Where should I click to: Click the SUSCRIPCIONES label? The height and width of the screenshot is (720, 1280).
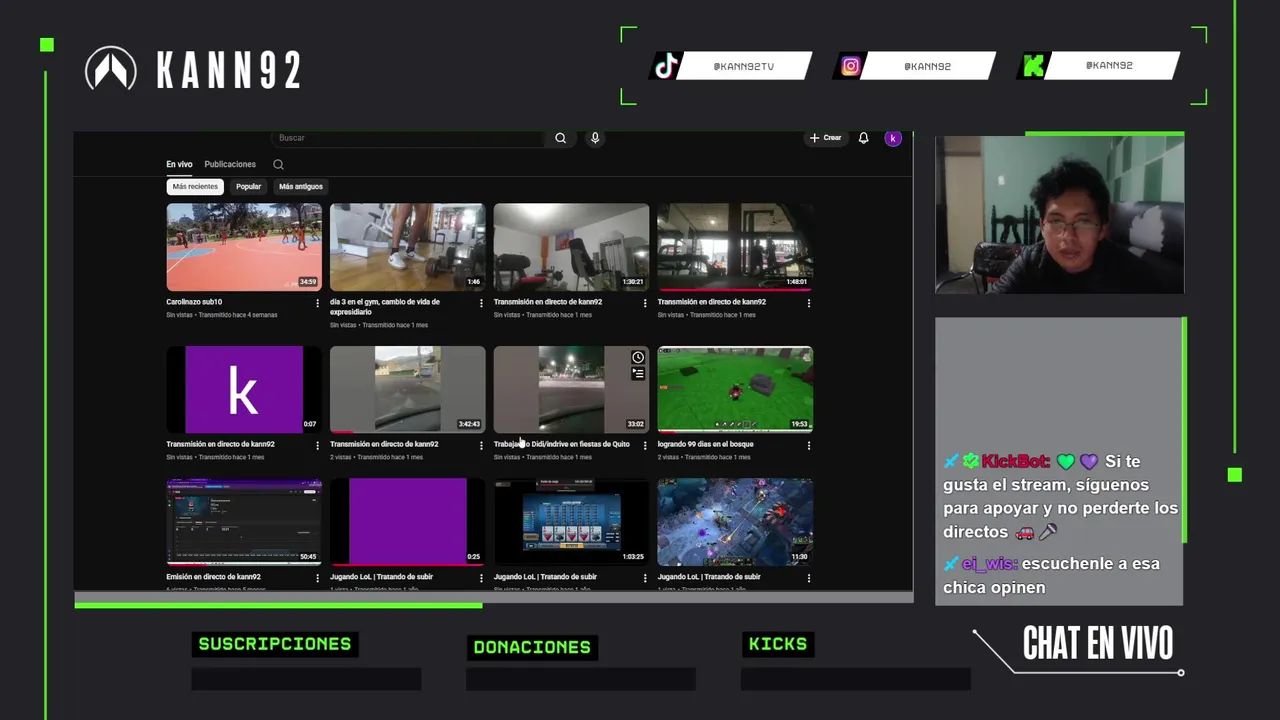[x=275, y=644]
